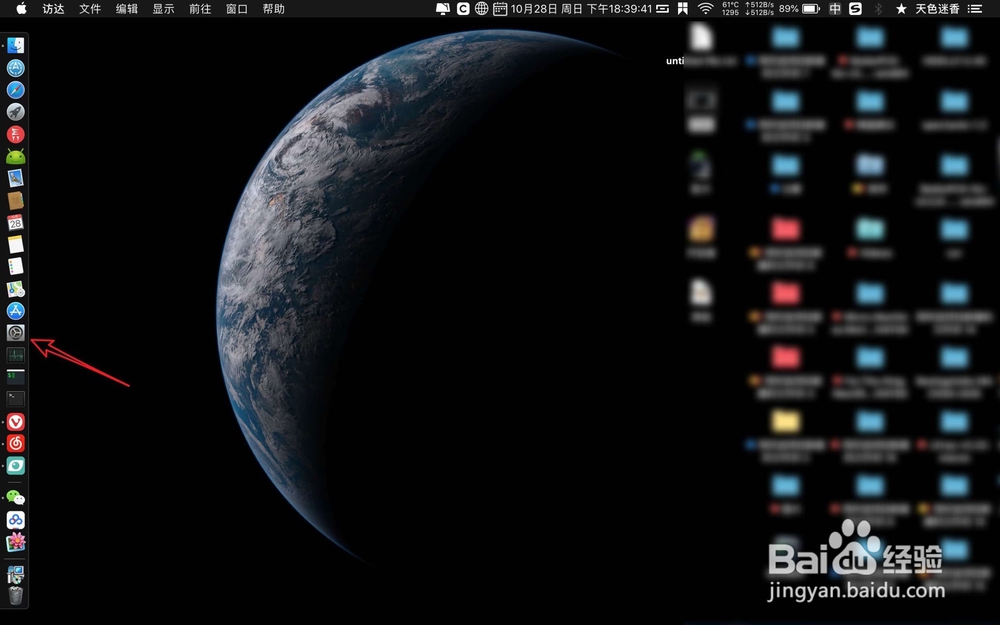The height and width of the screenshot is (625, 1000).
Task: Open the Terminal app in Dock
Action: [x=16, y=399]
